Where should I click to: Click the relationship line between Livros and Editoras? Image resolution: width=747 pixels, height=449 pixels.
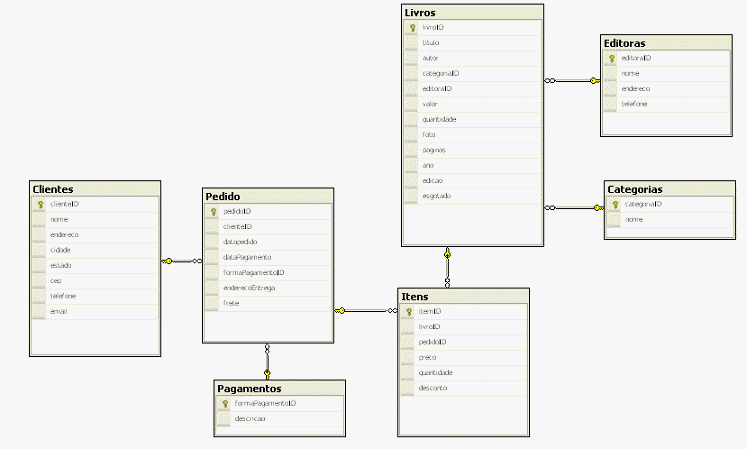click(x=572, y=80)
